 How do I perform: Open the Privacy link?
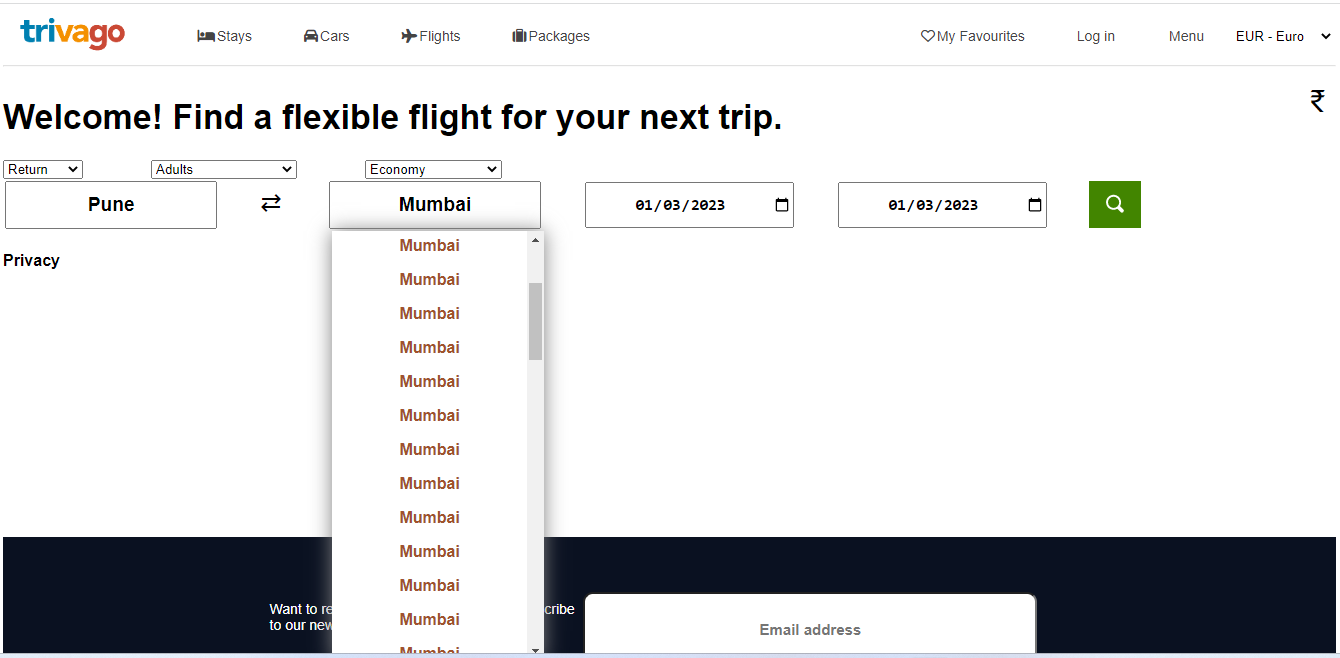31,260
